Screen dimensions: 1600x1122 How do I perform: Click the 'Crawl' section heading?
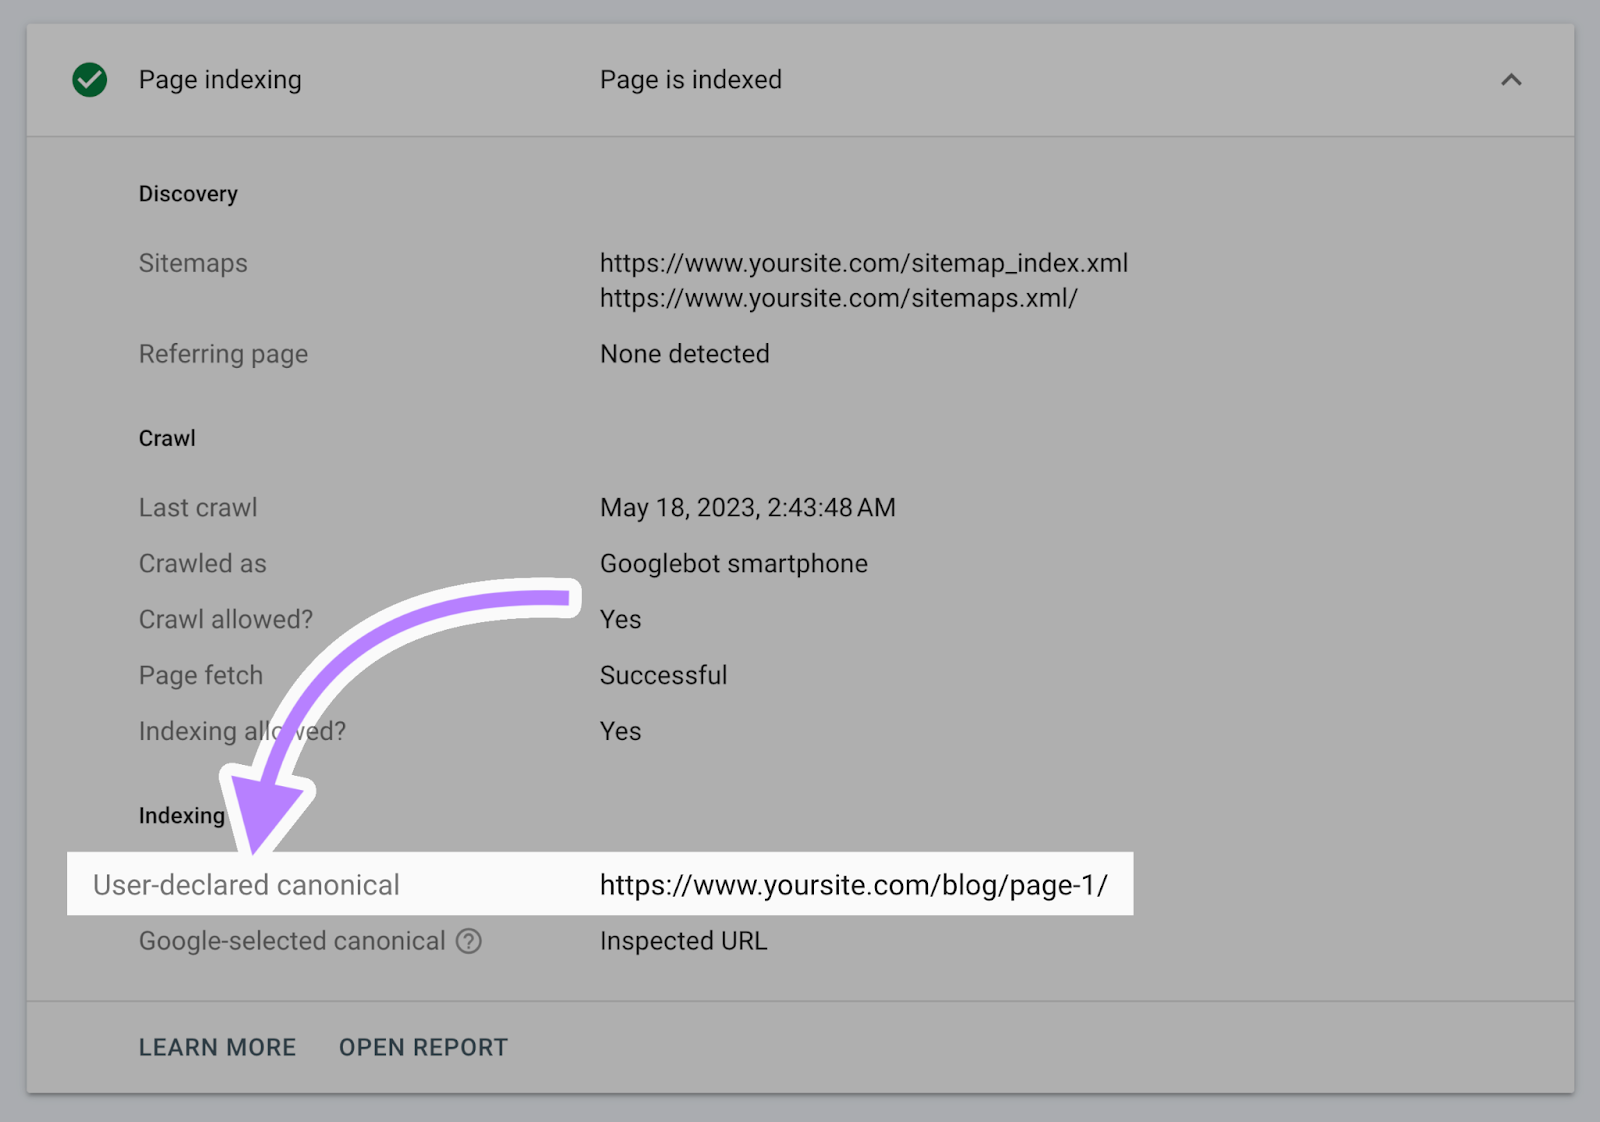coord(167,438)
